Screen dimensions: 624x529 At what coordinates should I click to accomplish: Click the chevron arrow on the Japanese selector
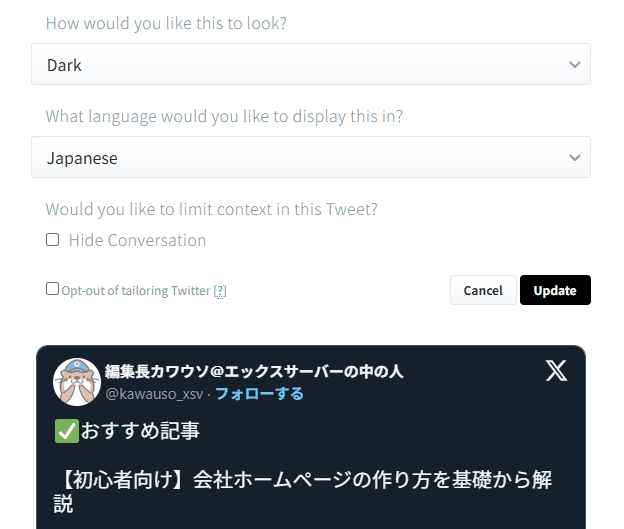click(x=574, y=158)
